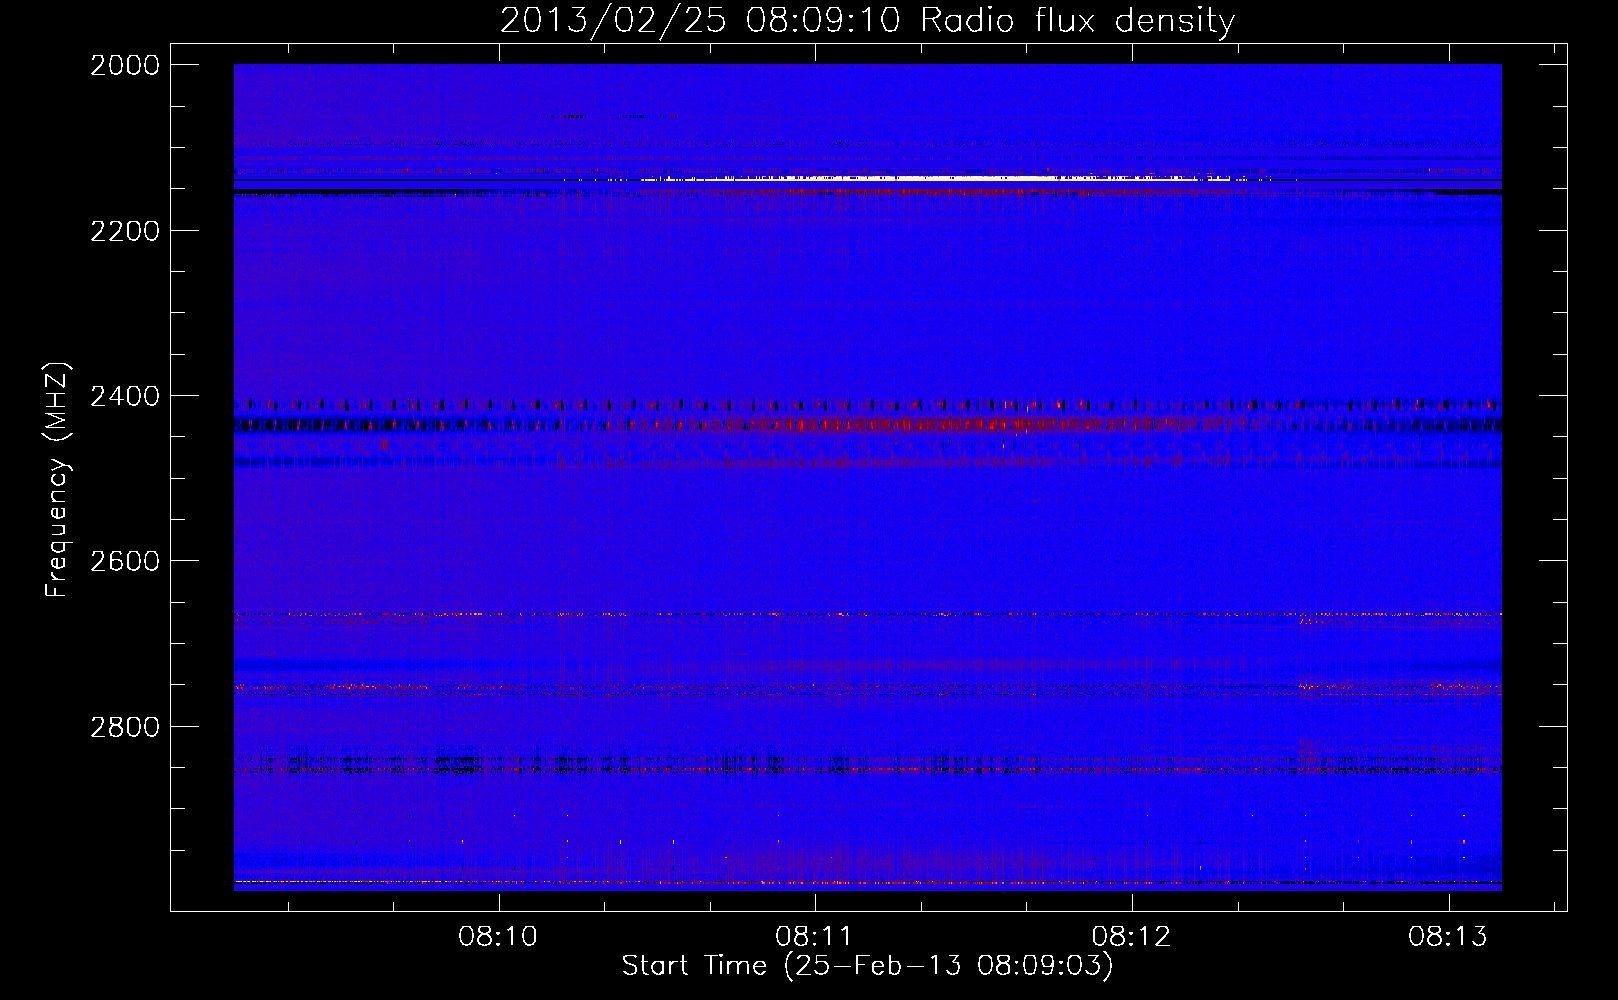Click the 08:11 time axis label
1618x1000 pixels.
click(x=814, y=937)
